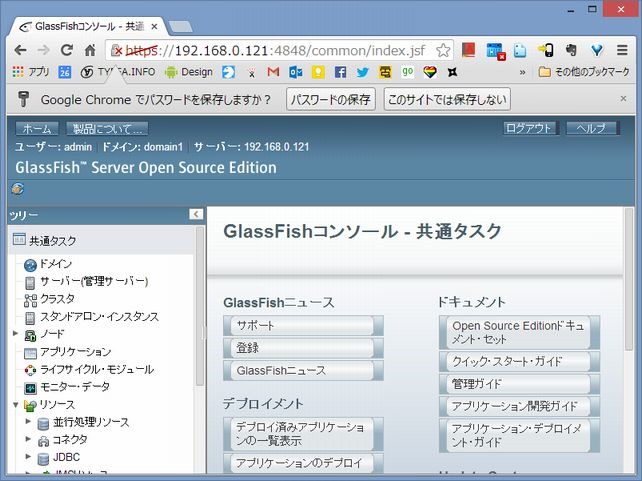
Task: Reload the page
Action: pyautogui.click(x=67, y=50)
